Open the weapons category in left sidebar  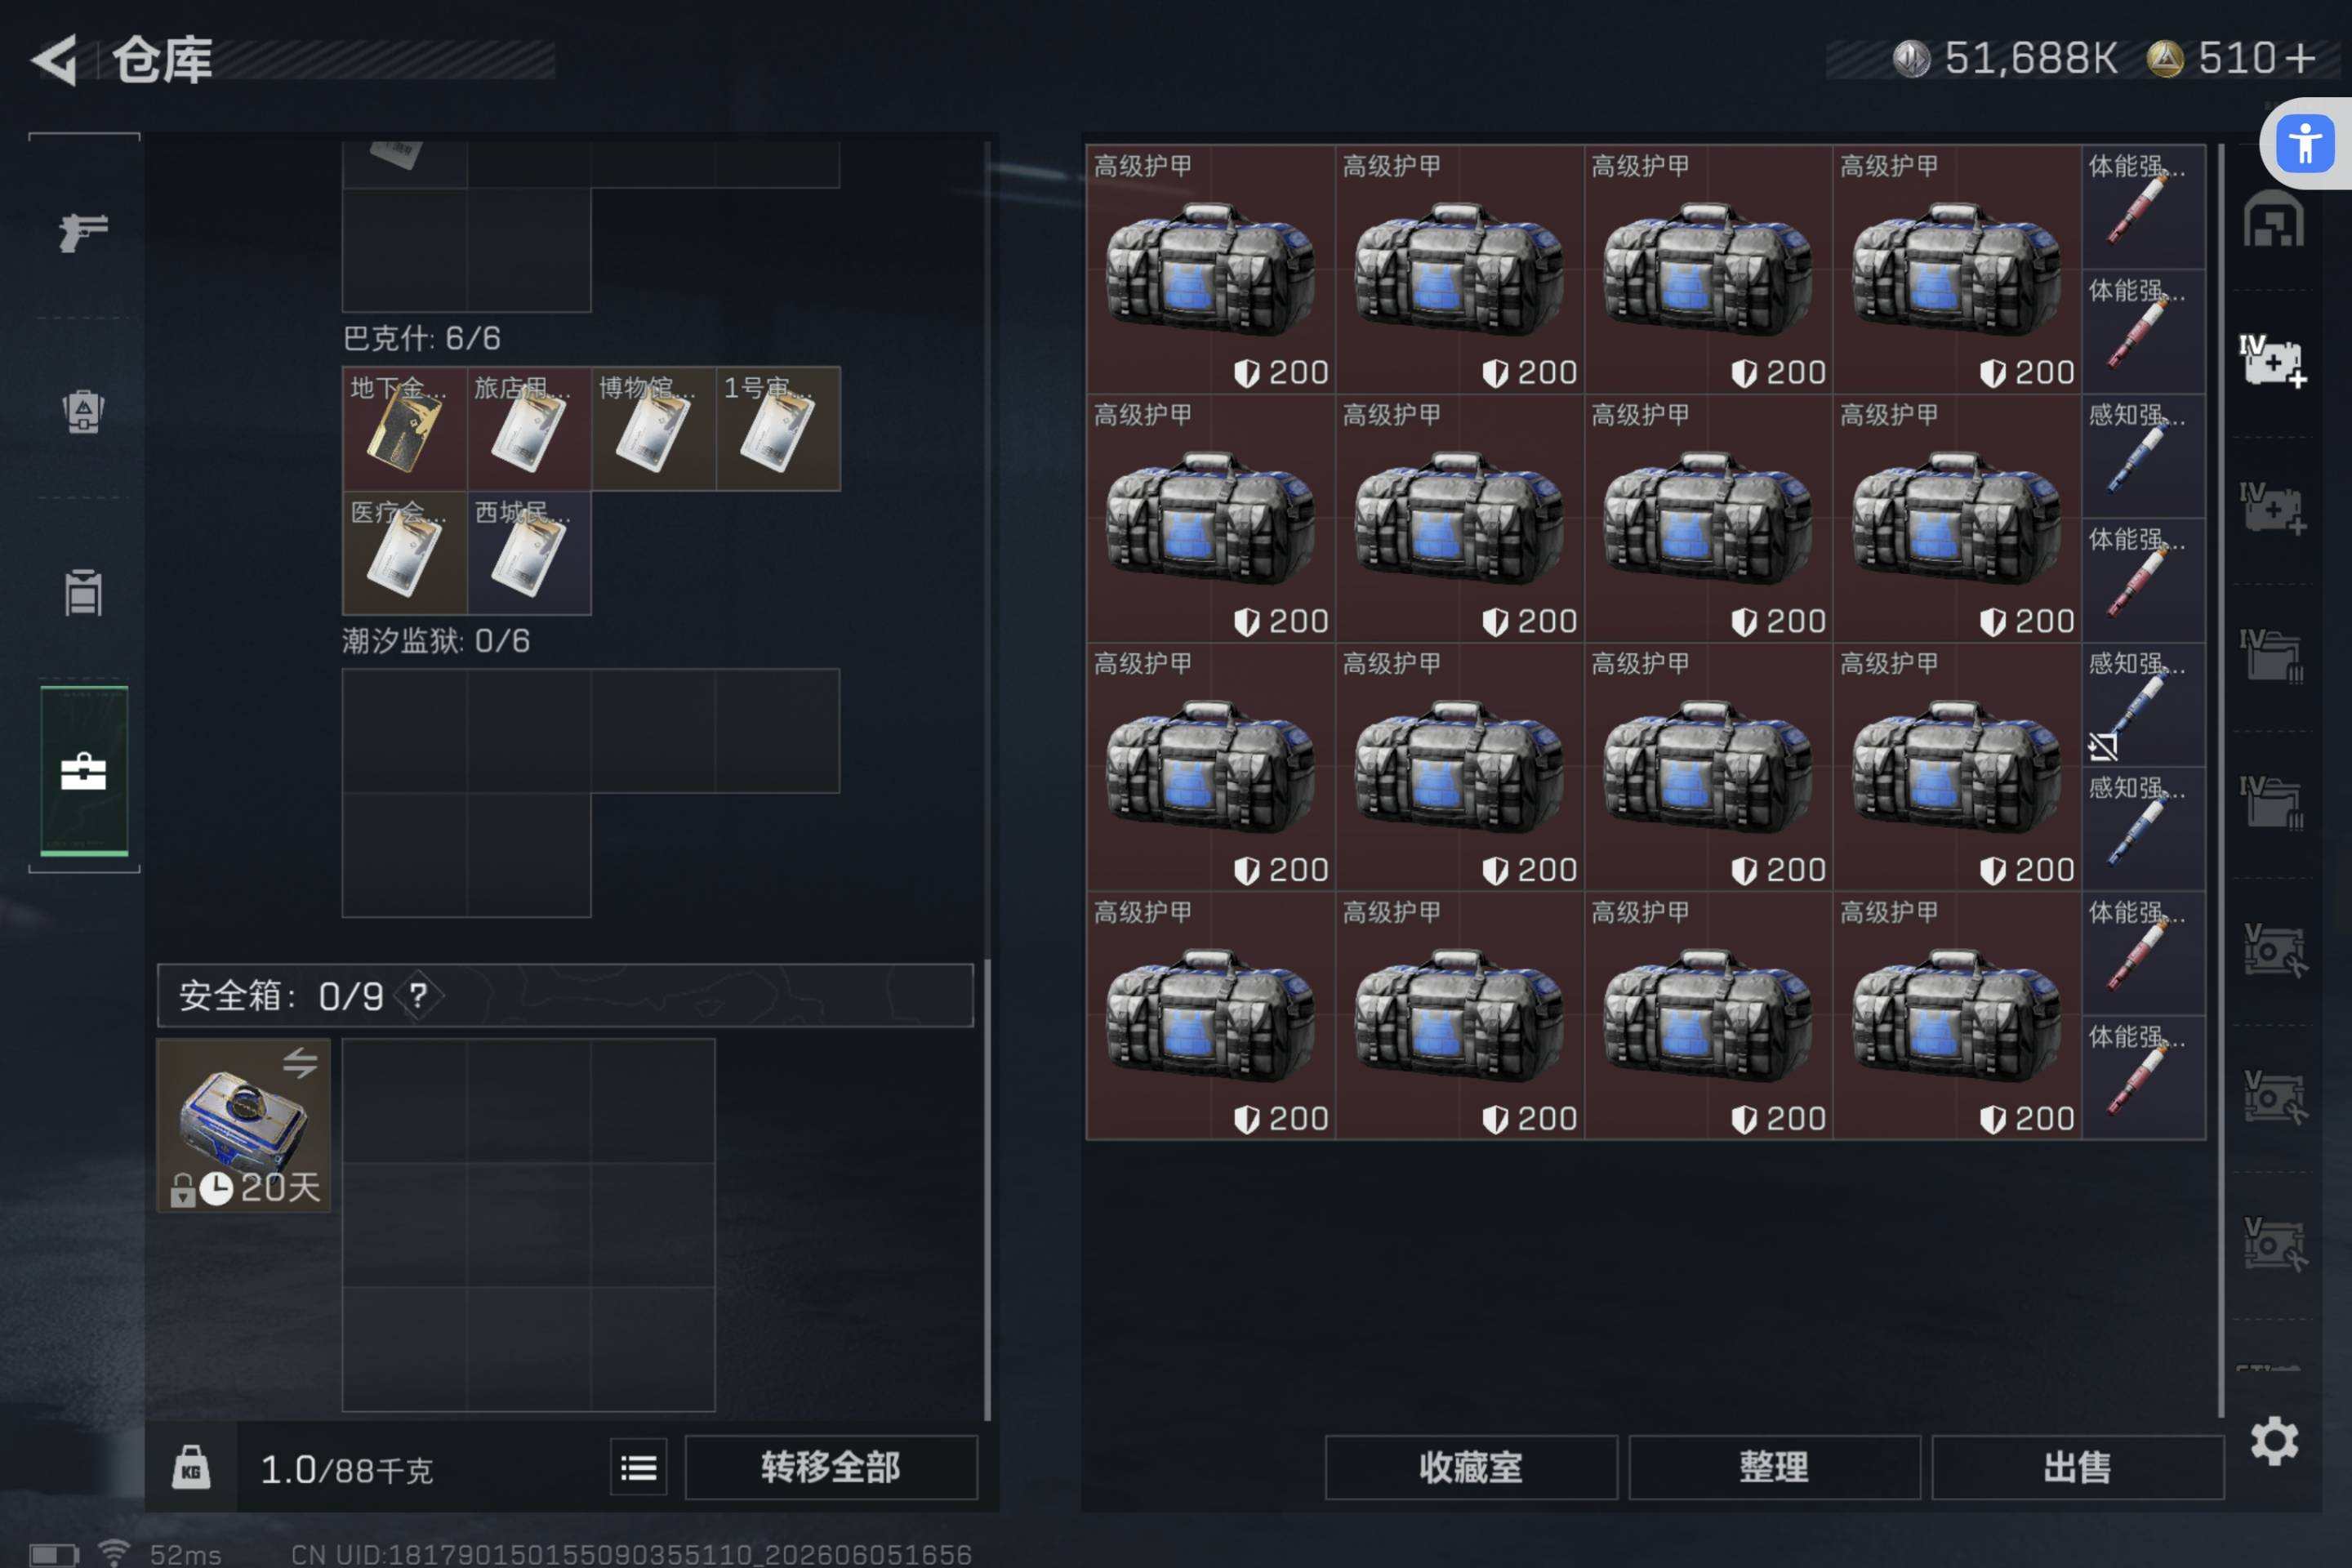click(83, 232)
